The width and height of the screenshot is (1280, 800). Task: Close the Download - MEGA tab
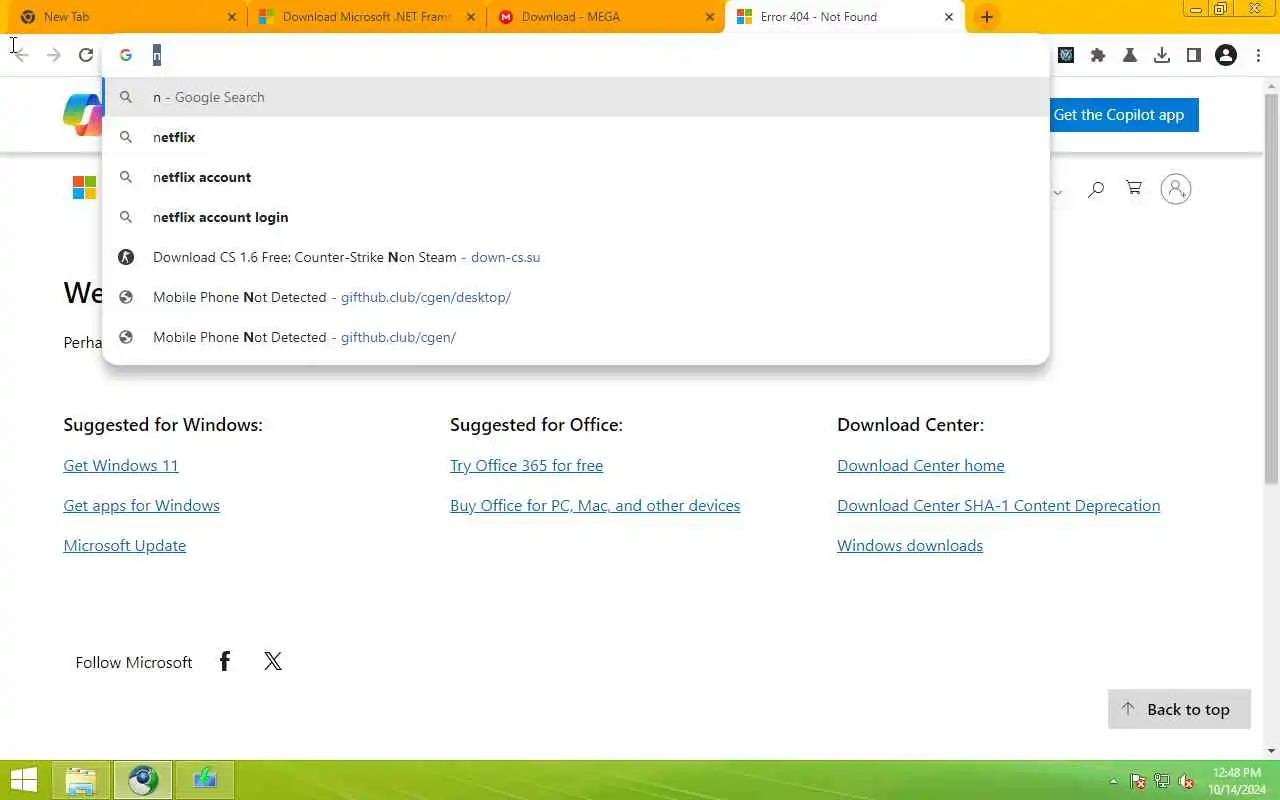coord(710,17)
